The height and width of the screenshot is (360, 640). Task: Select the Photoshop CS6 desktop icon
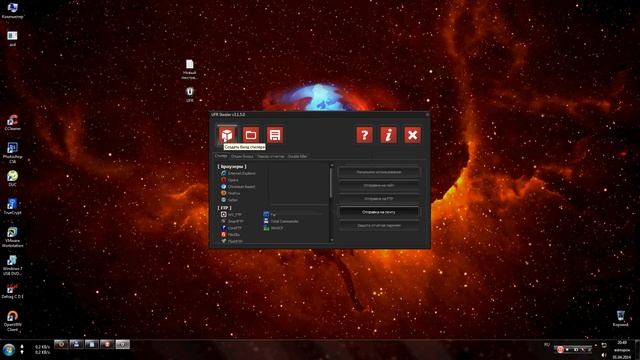pos(12,153)
